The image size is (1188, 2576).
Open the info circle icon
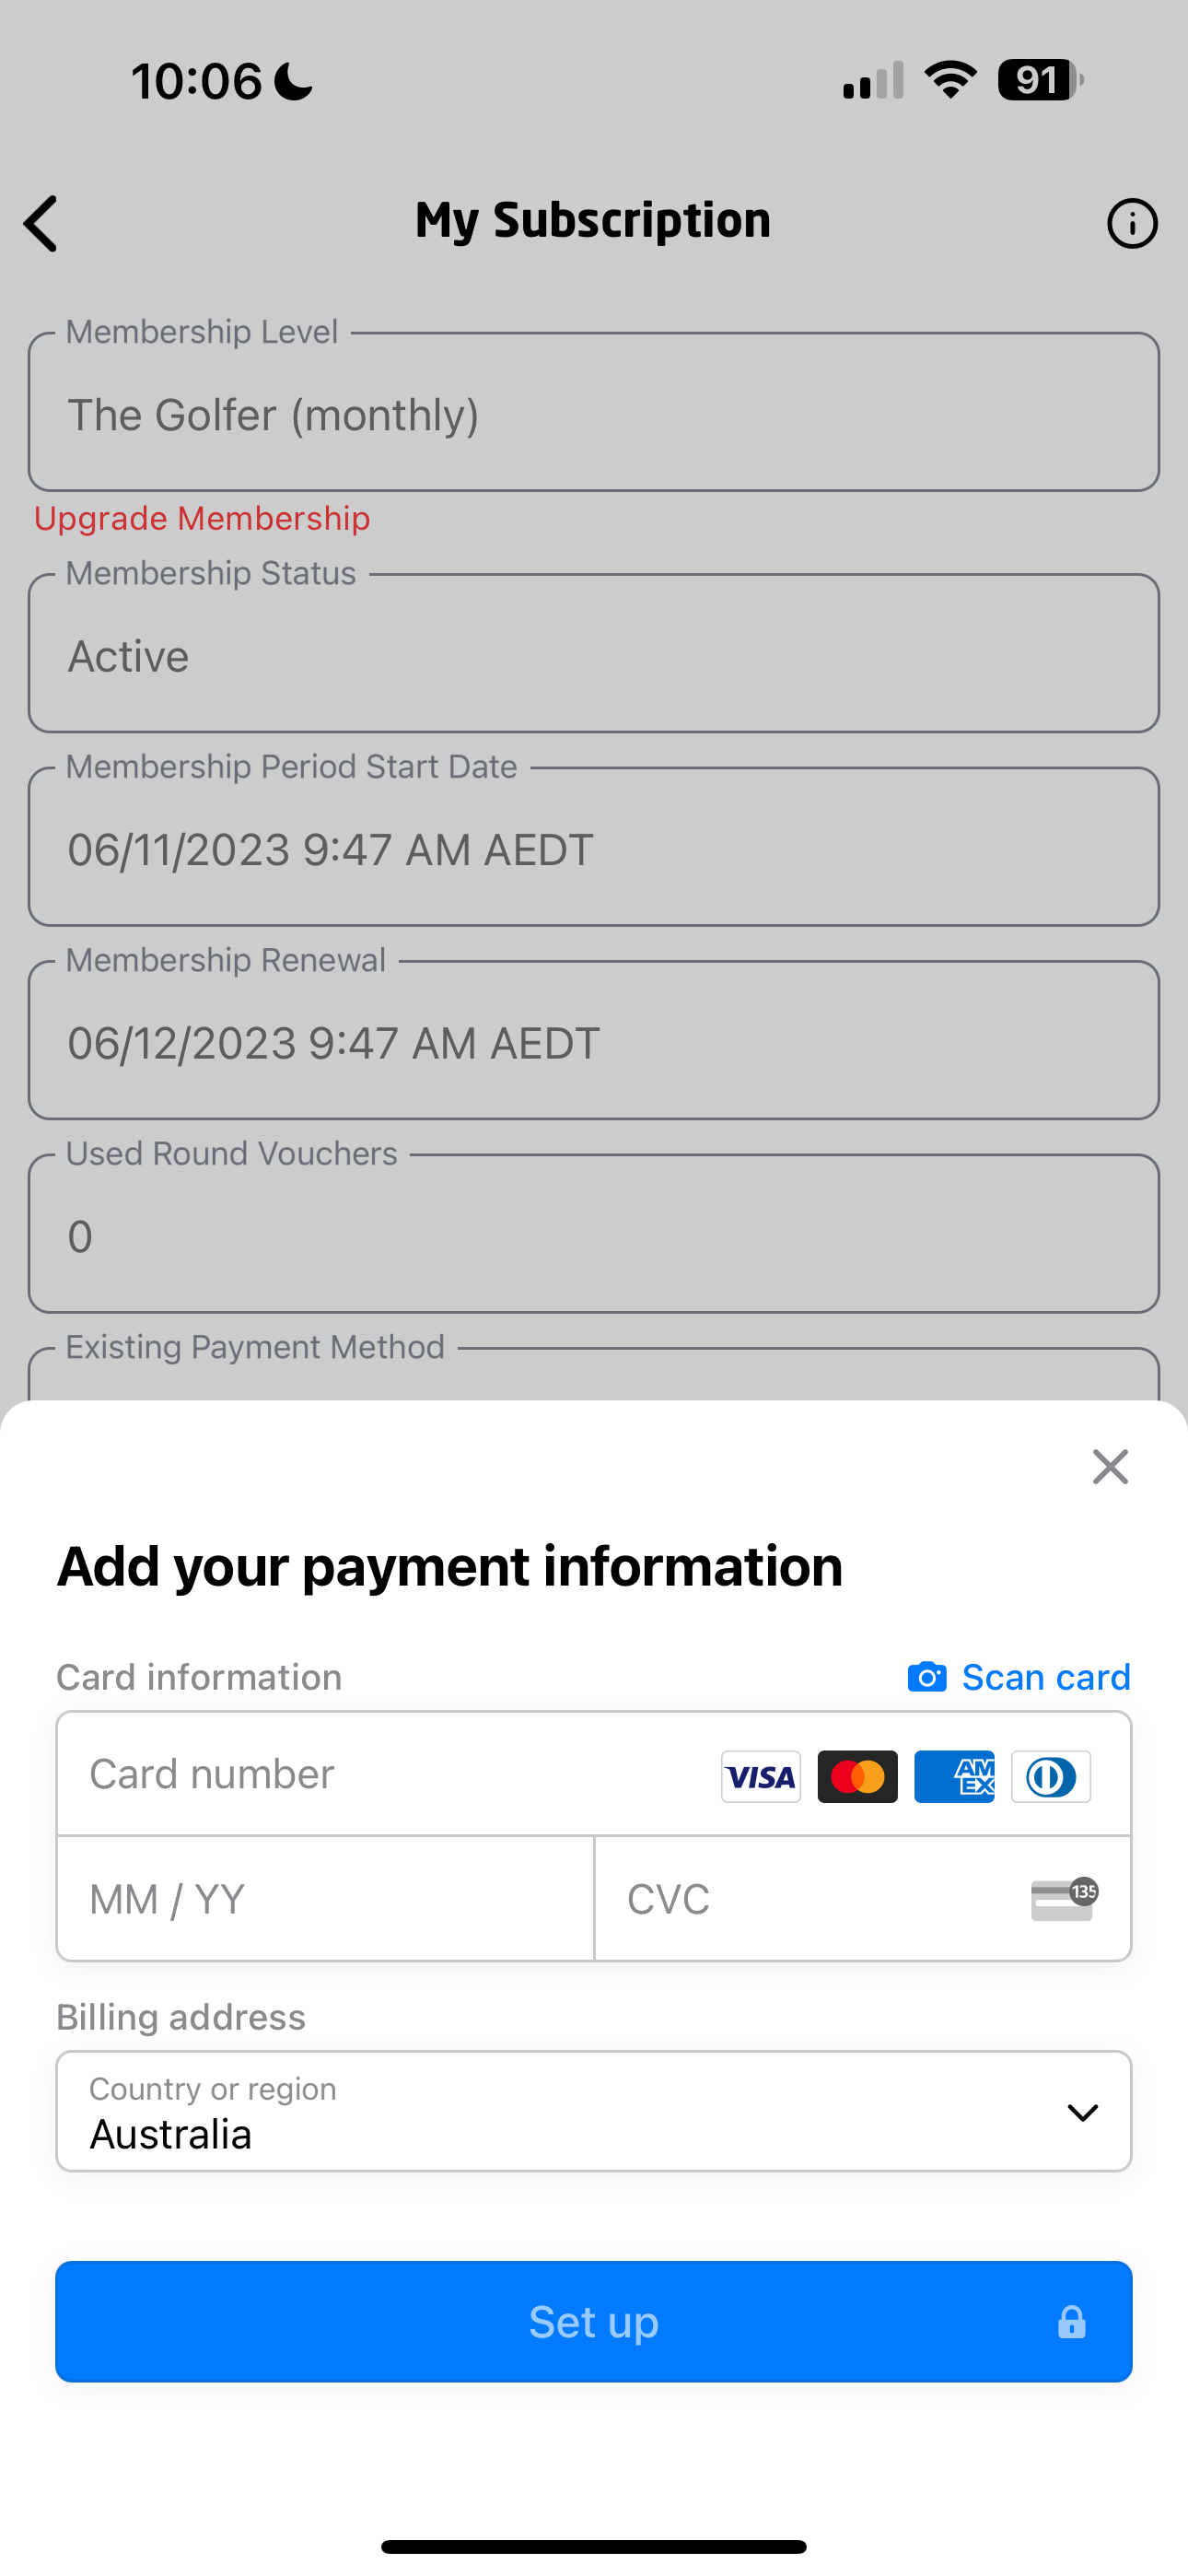1132,223
